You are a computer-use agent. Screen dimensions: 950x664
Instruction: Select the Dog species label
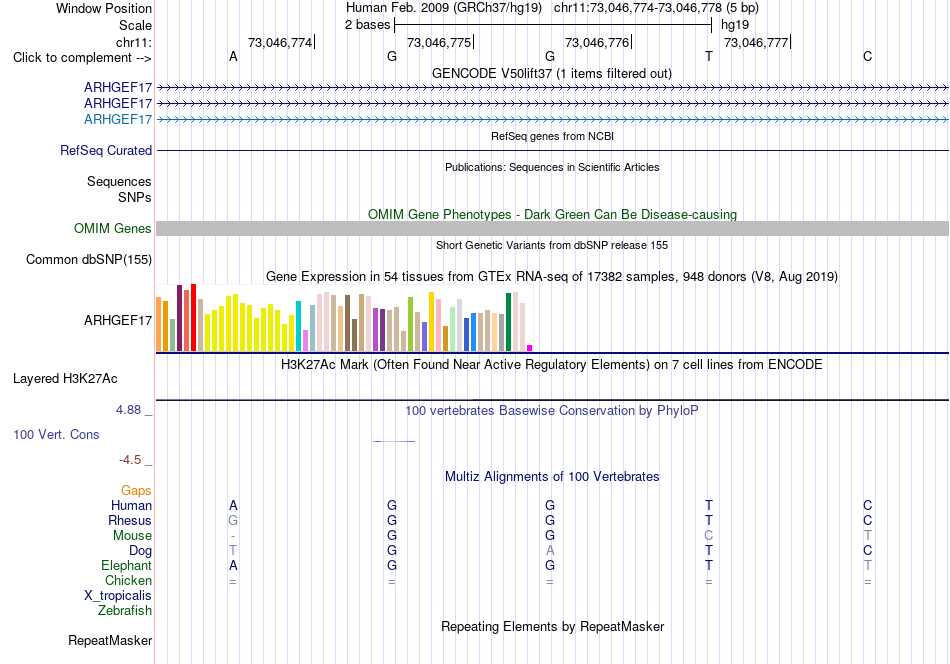(140, 551)
